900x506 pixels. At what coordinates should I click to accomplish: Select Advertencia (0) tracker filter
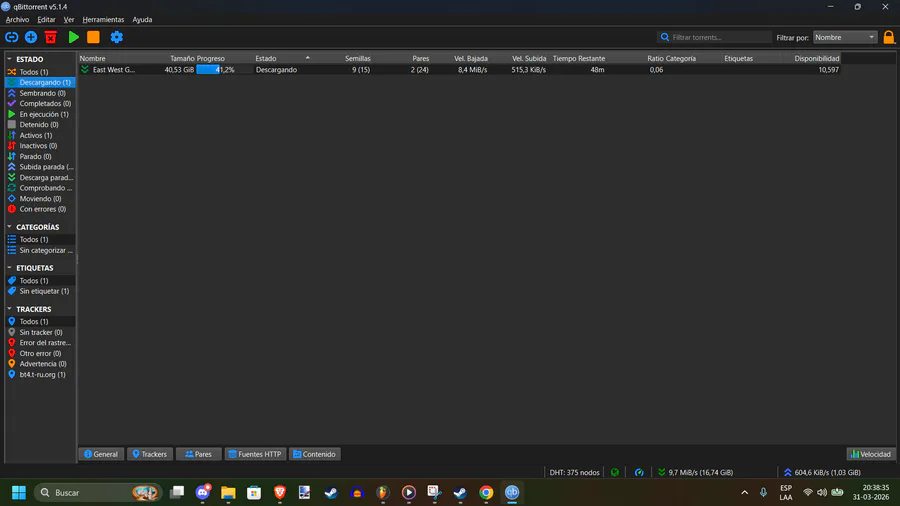[40, 364]
